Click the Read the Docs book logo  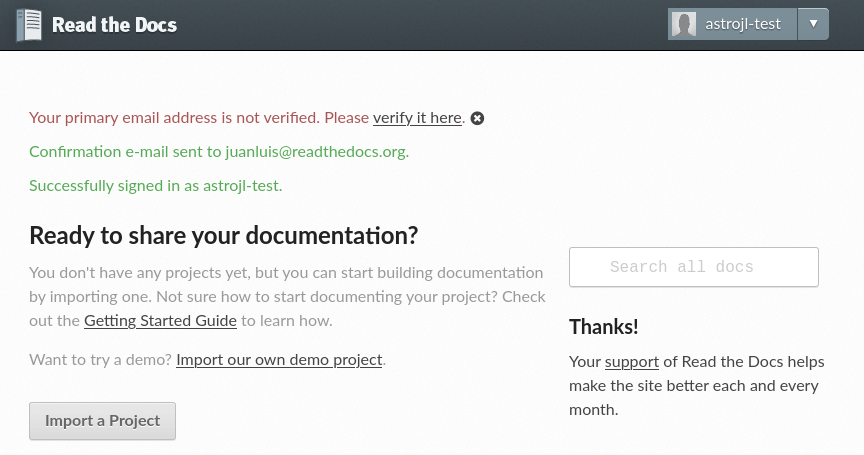30,25
